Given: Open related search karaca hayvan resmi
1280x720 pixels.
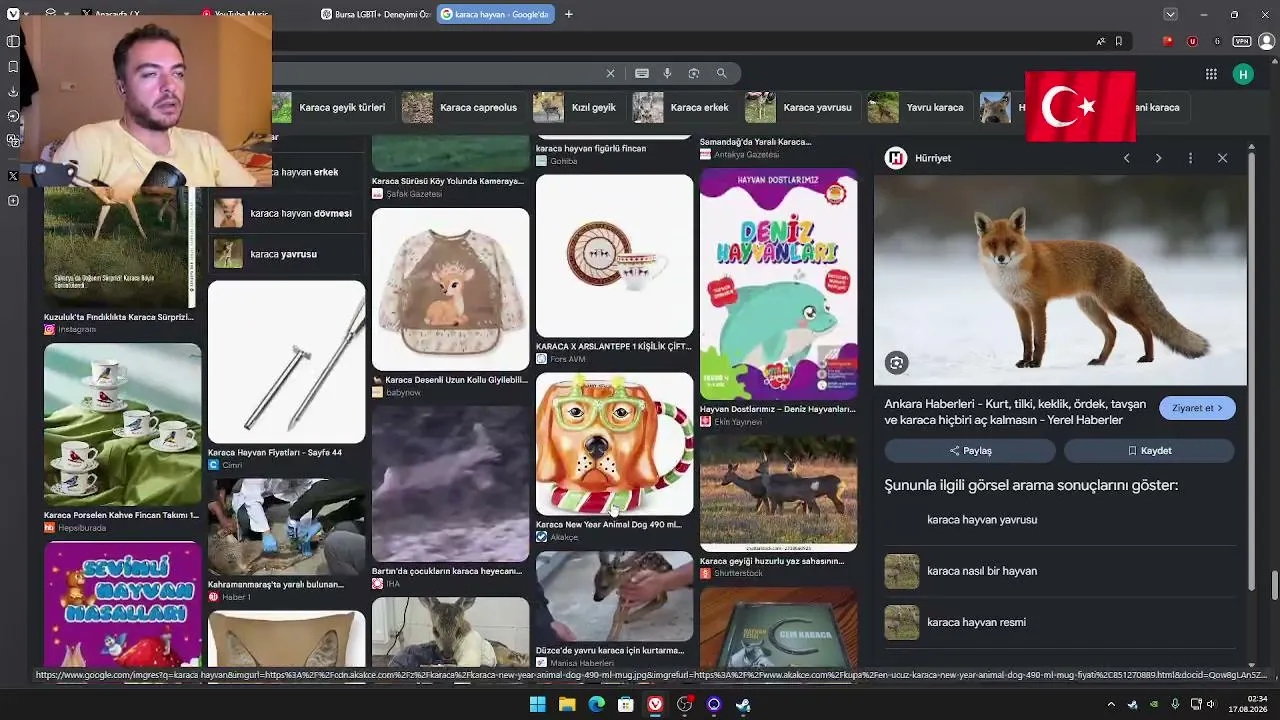Looking at the screenshot, I should [x=1060, y=622].
